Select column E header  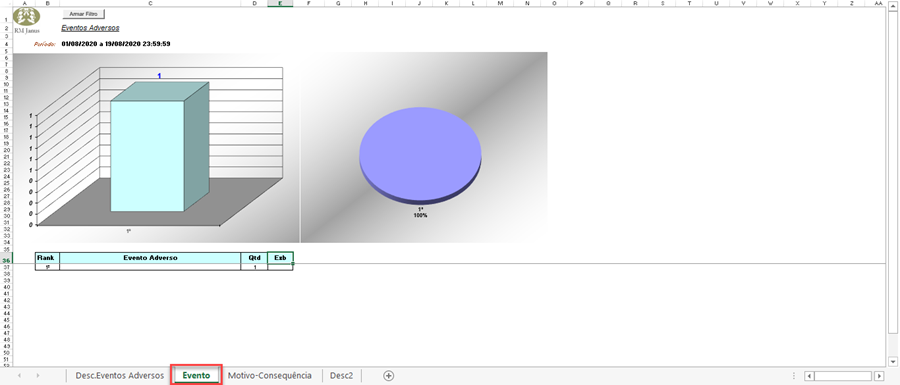click(x=280, y=3)
